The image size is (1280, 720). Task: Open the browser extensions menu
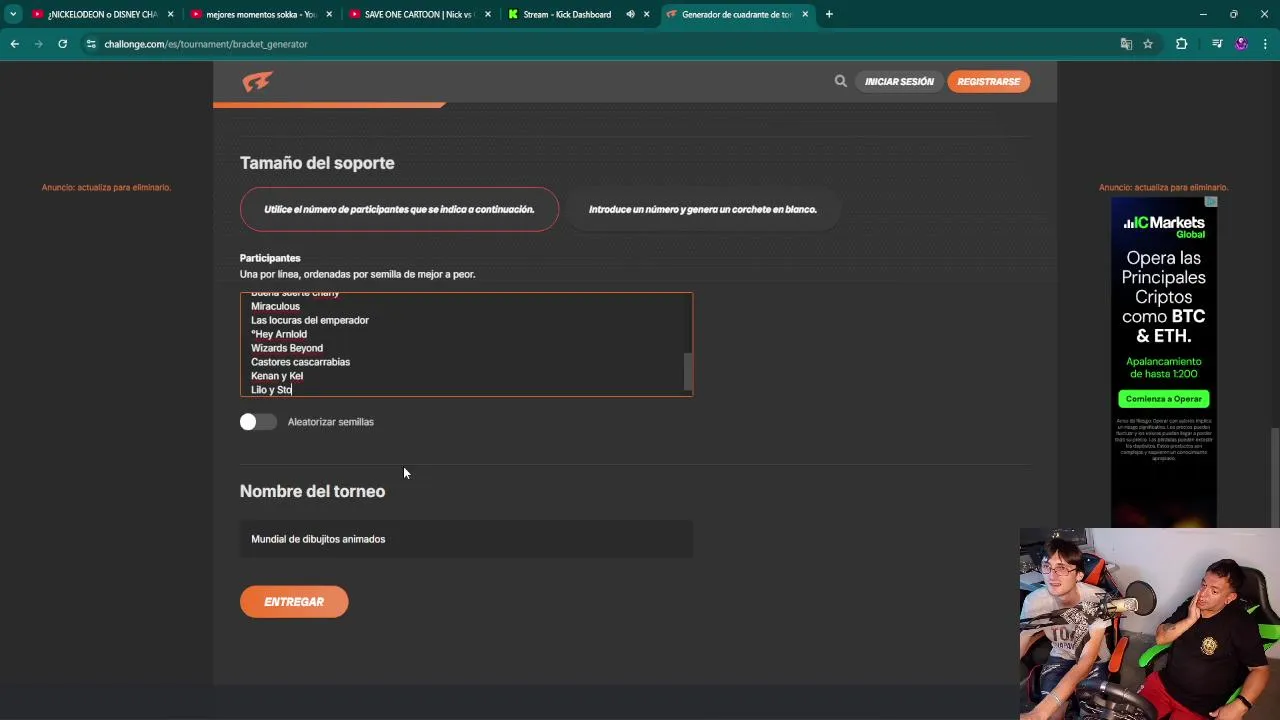pos(1181,44)
